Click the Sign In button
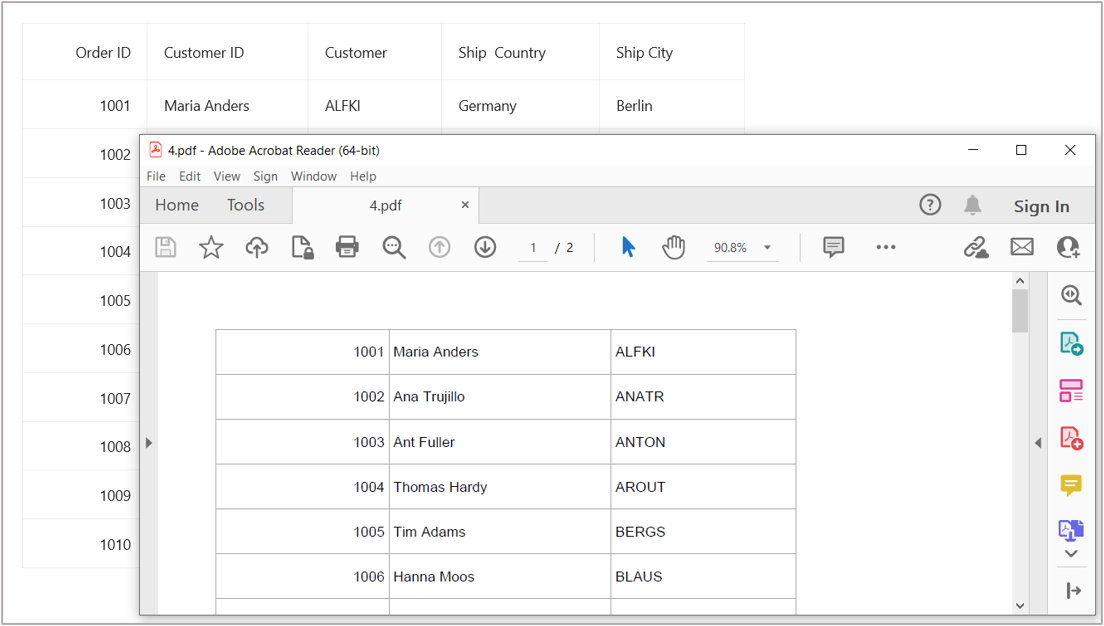 [1041, 206]
